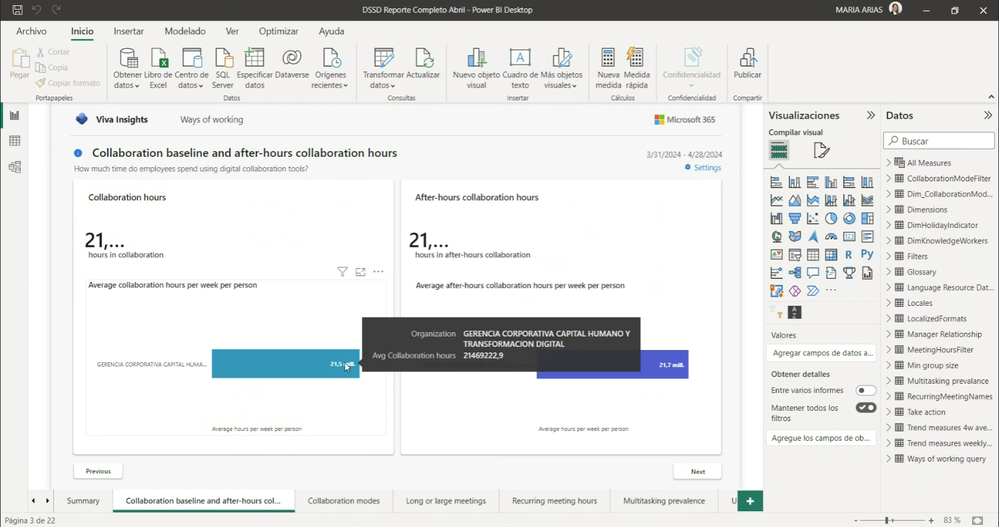
Task: Insert a Nuevo objeto visual
Action: pos(477,68)
